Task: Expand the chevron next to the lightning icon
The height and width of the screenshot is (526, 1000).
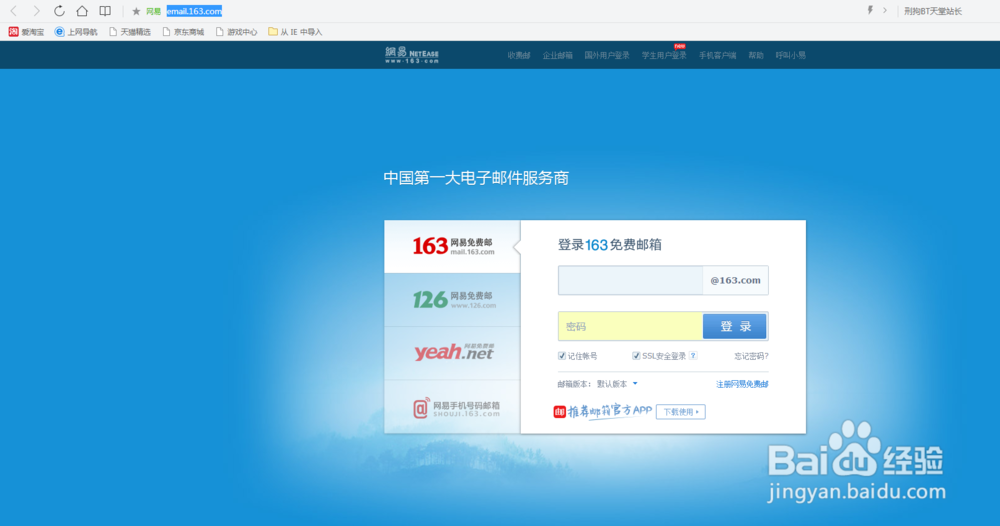Action: tap(885, 10)
